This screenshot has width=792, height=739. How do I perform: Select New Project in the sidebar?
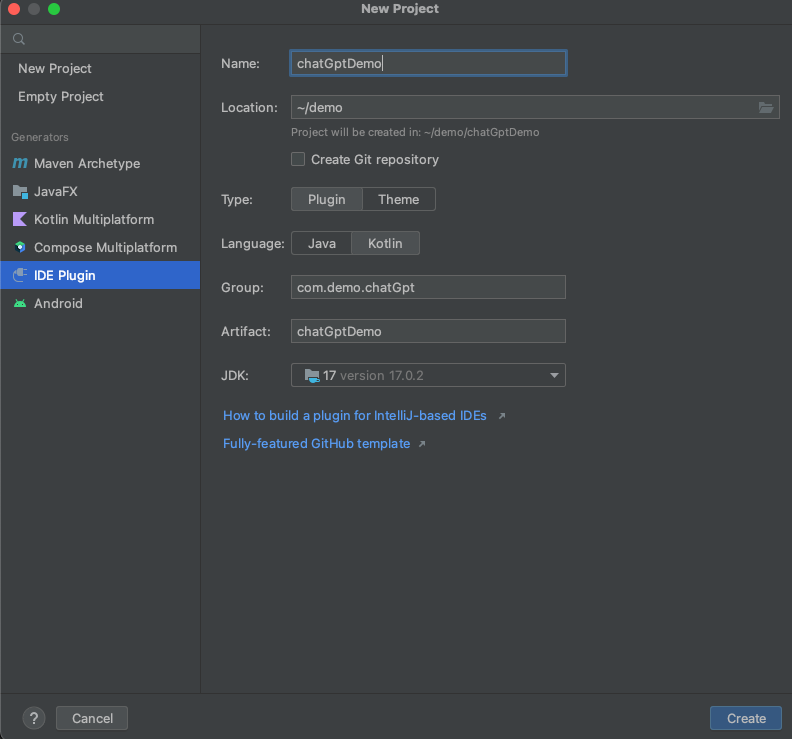[55, 68]
